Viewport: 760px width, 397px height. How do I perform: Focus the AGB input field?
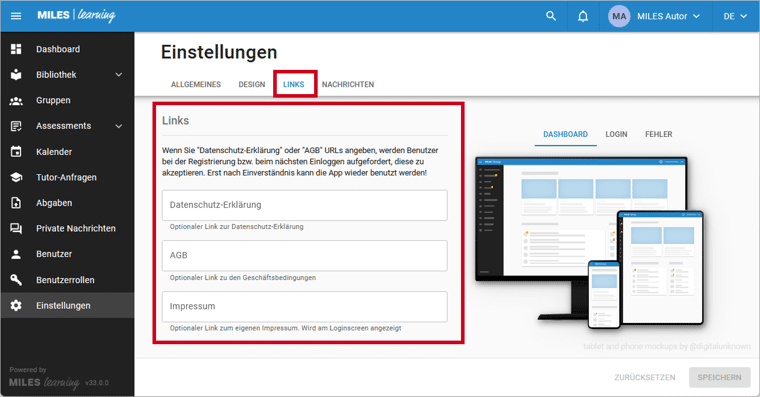(304, 255)
